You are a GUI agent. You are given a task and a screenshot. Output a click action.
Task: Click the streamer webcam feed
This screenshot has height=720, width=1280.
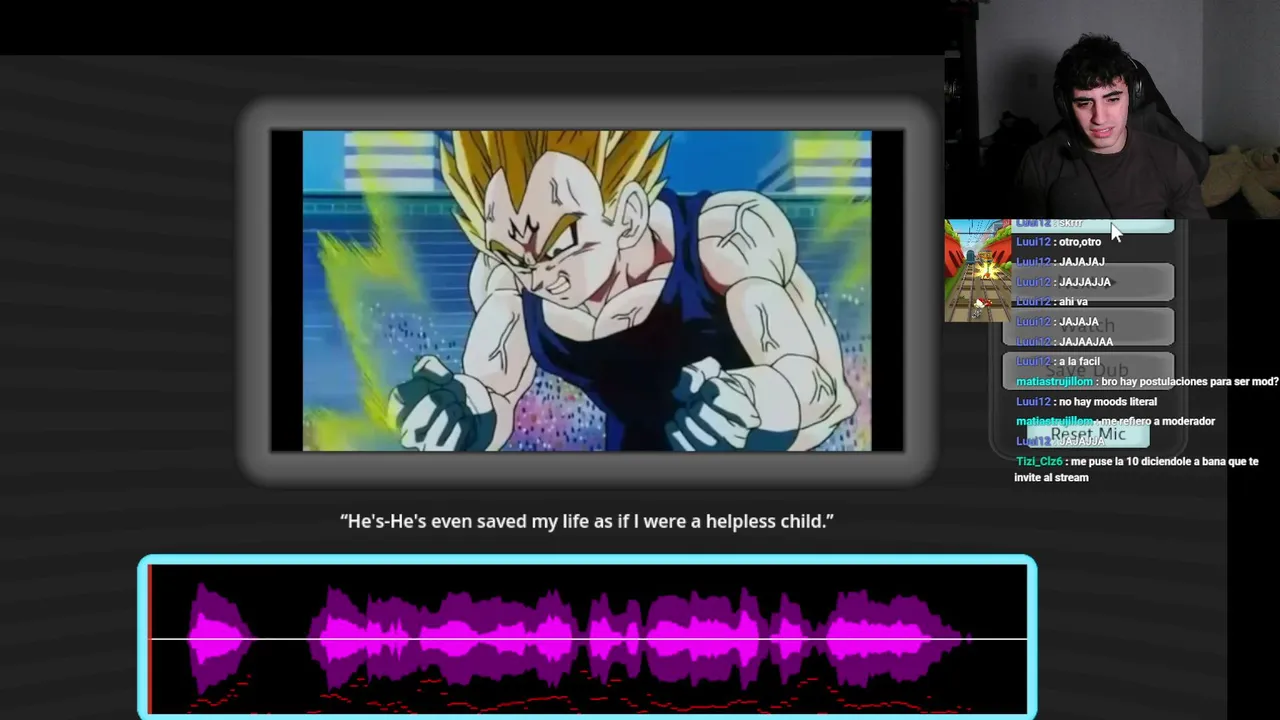1112,110
